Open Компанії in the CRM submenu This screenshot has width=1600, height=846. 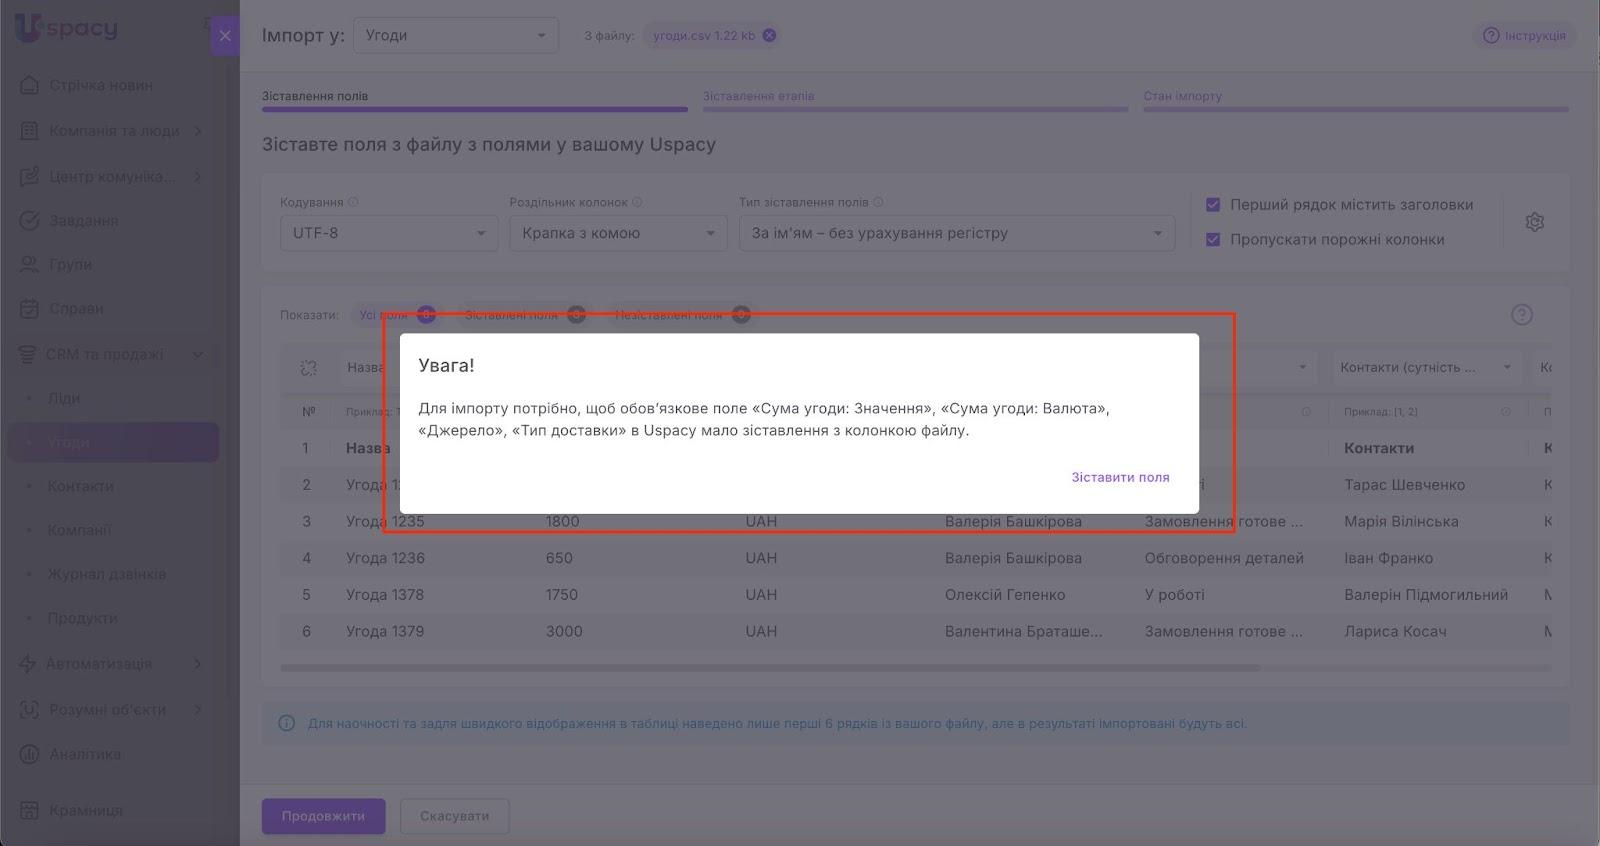click(79, 530)
